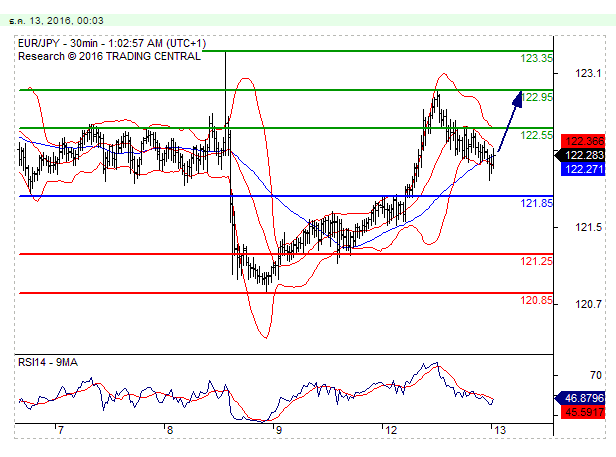Click the 122.55 resistance level label
The image size is (616, 457).
(536, 135)
